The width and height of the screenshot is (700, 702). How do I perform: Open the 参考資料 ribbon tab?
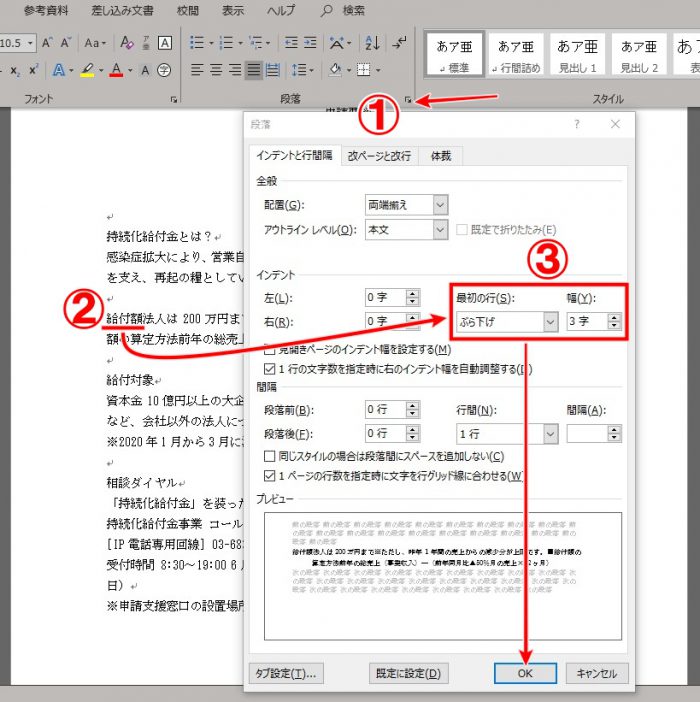pos(46,10)
